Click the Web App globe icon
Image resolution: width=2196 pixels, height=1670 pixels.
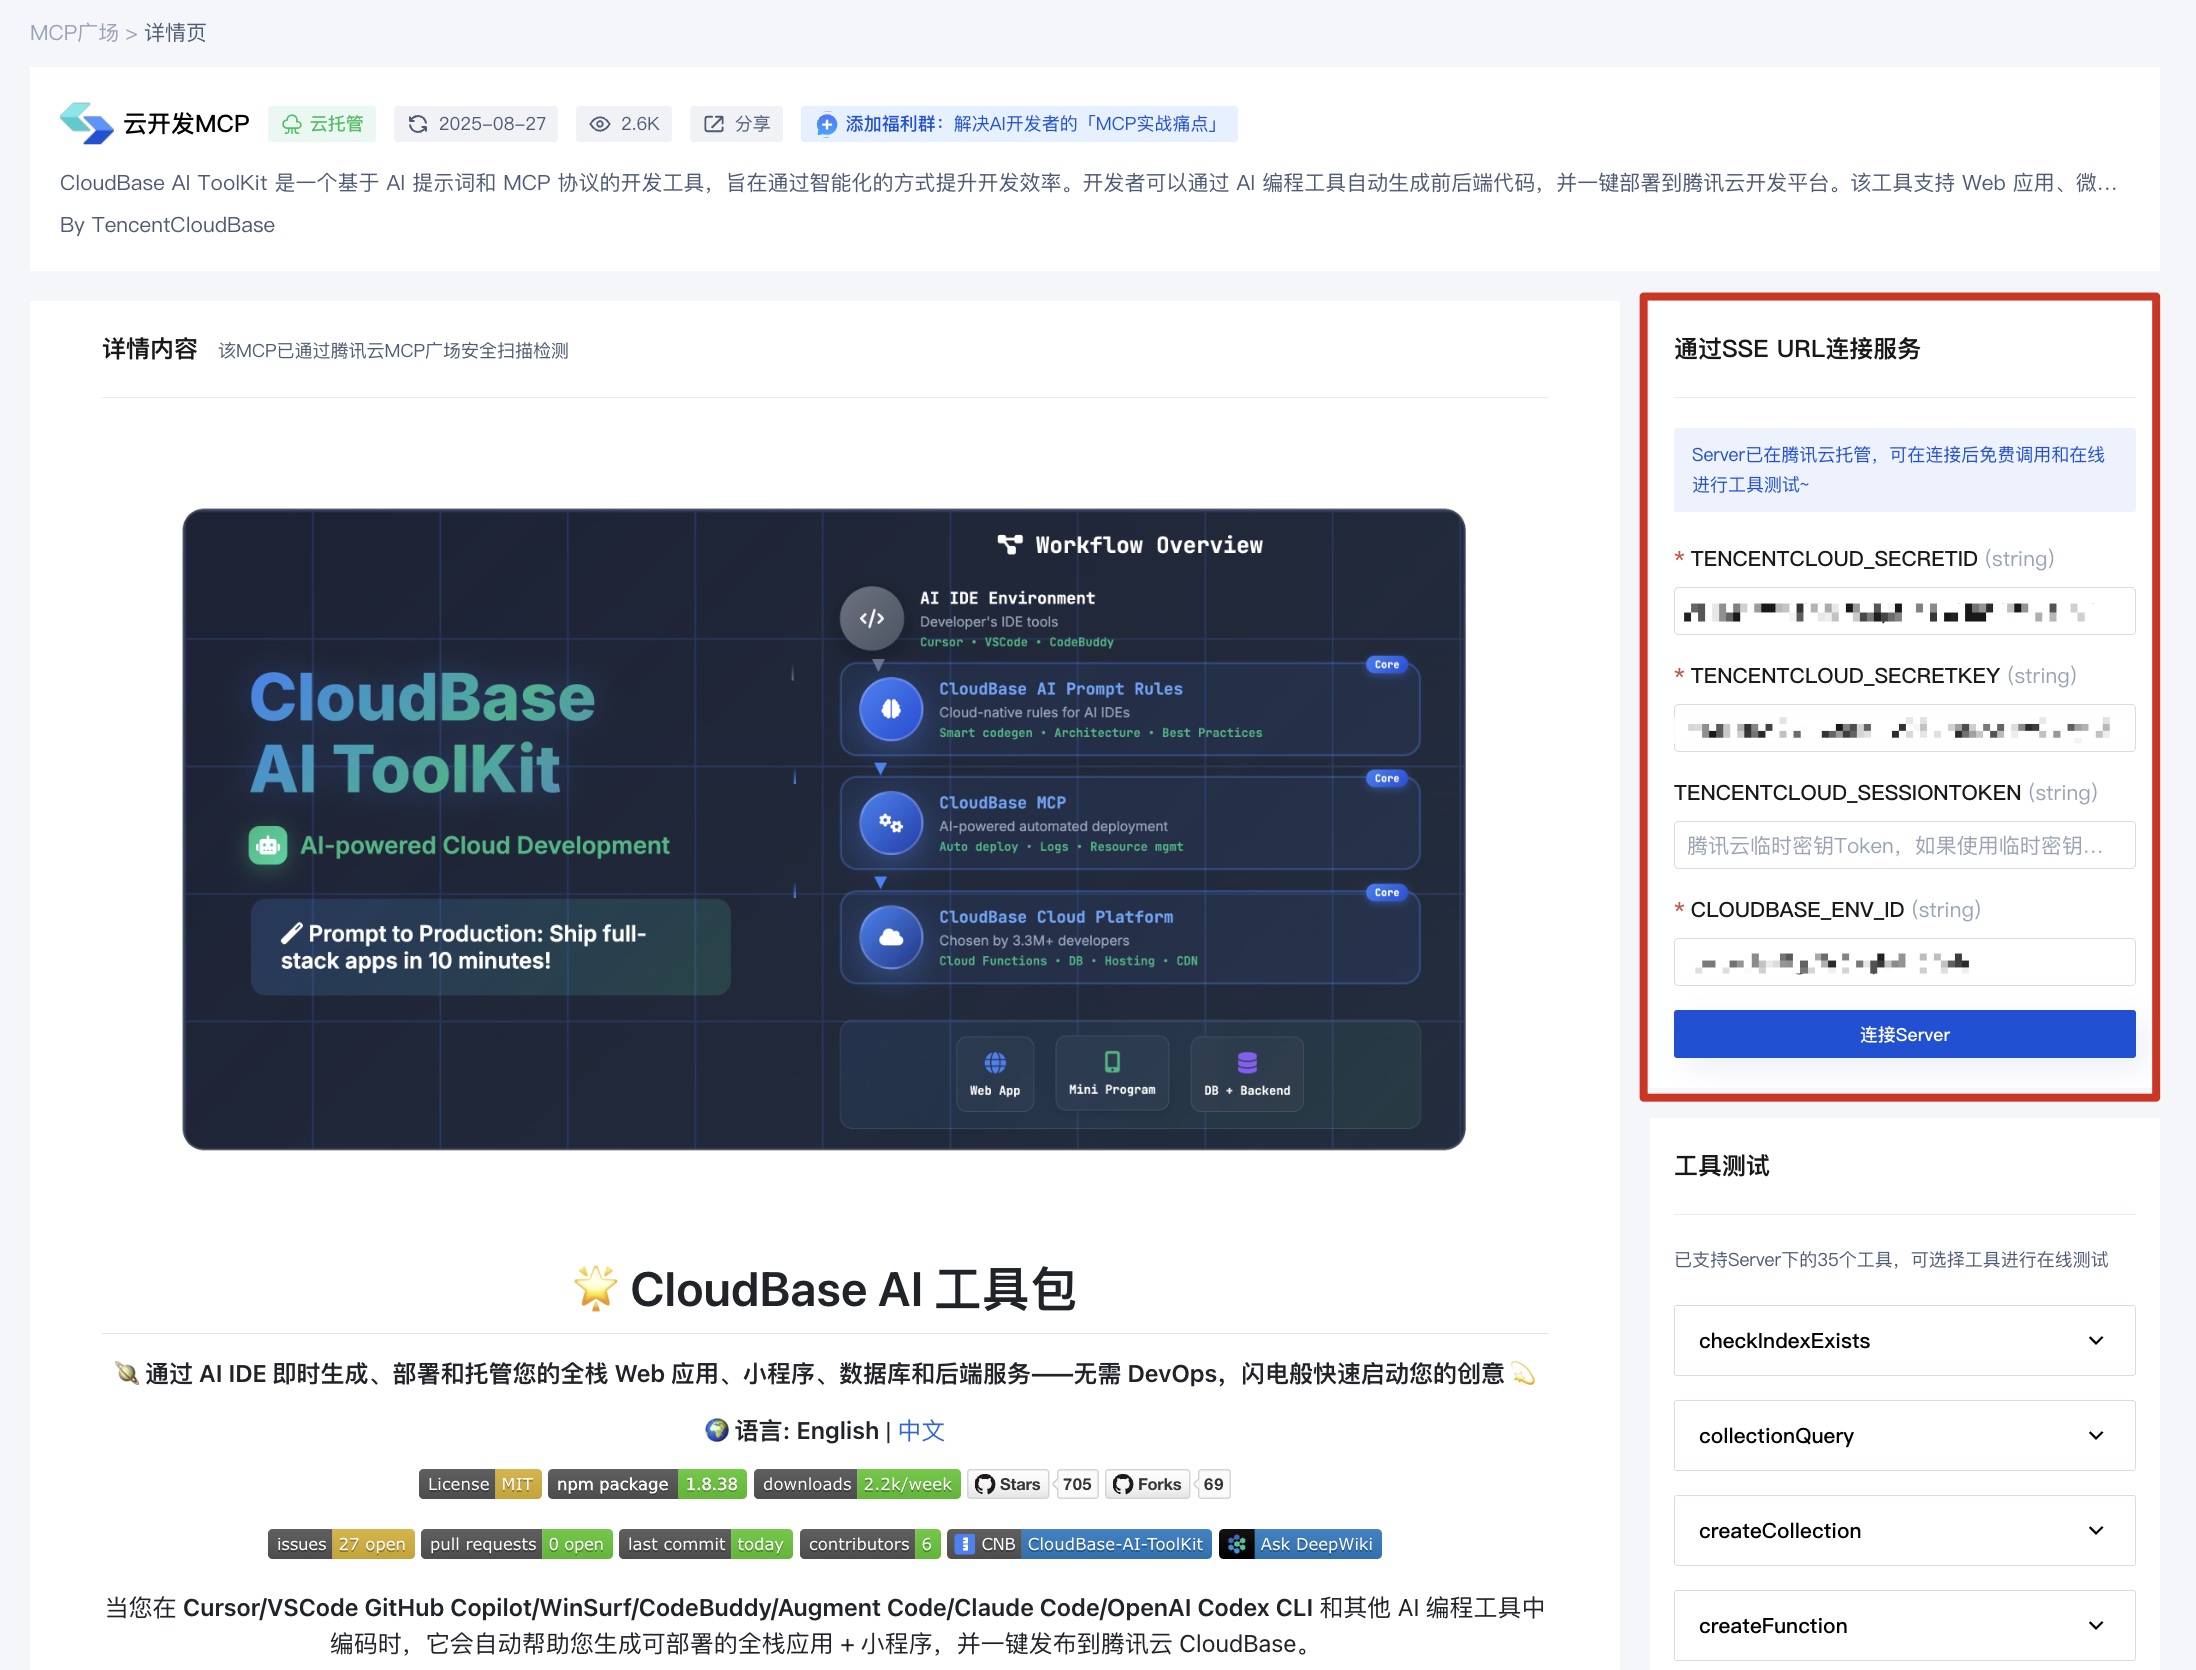tap(995, 1062)
